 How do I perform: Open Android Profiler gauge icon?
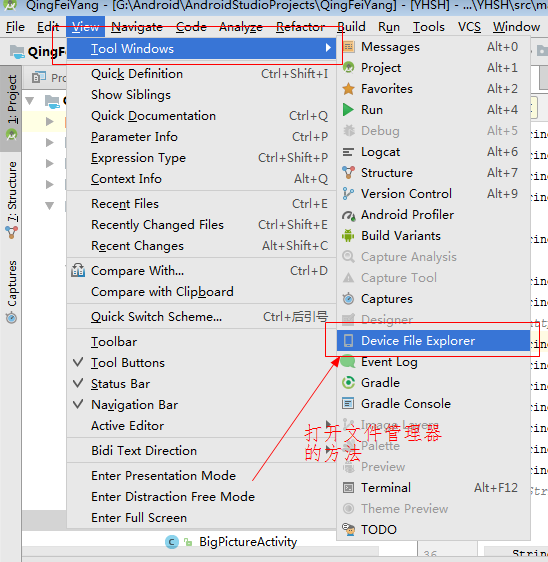pos(349,215)
